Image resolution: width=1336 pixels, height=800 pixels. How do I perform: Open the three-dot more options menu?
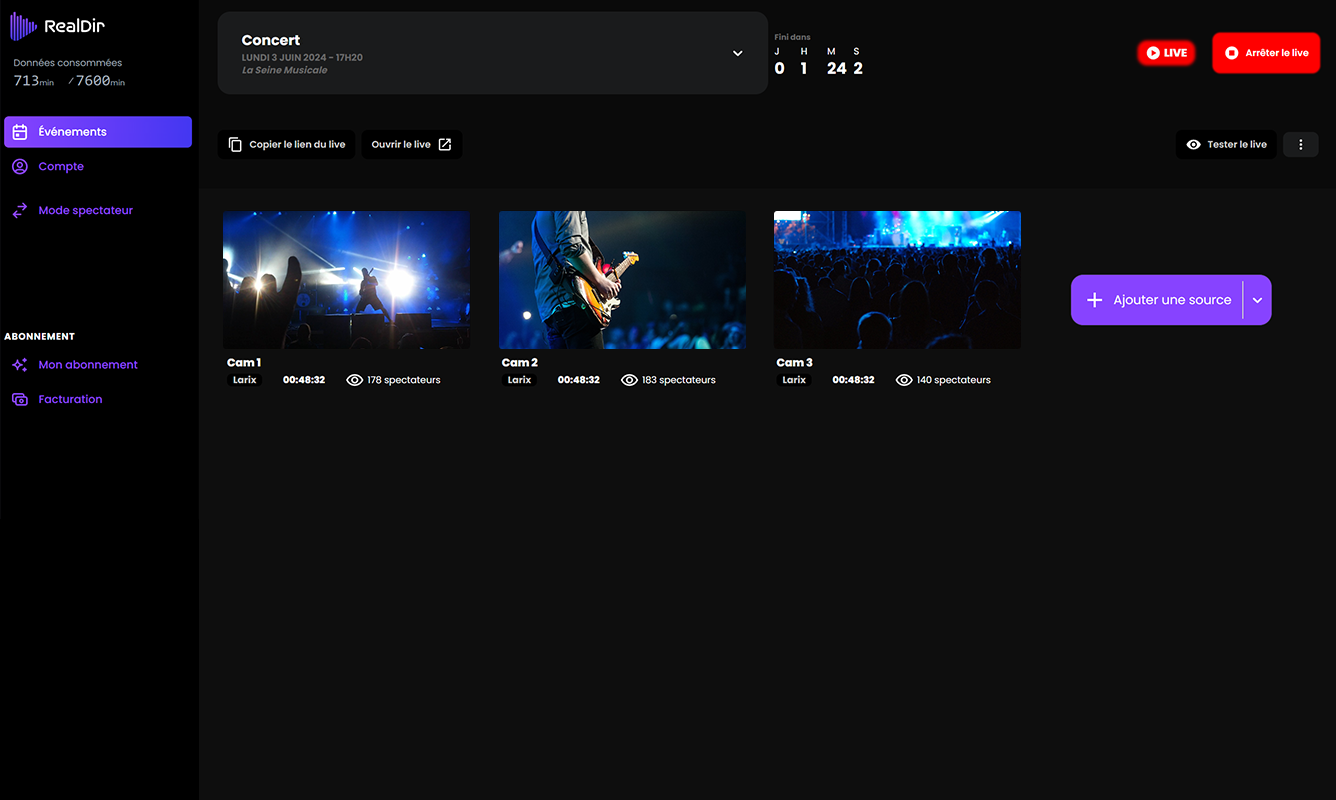tap(1300, 145)
